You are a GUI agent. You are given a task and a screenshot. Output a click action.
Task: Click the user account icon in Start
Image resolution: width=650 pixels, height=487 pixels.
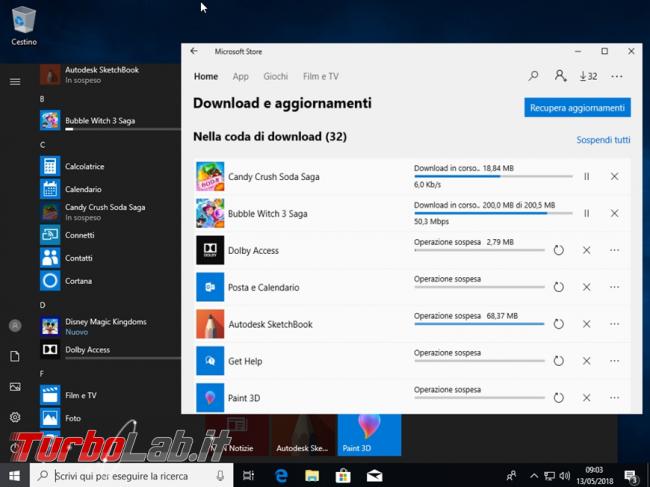15,326
